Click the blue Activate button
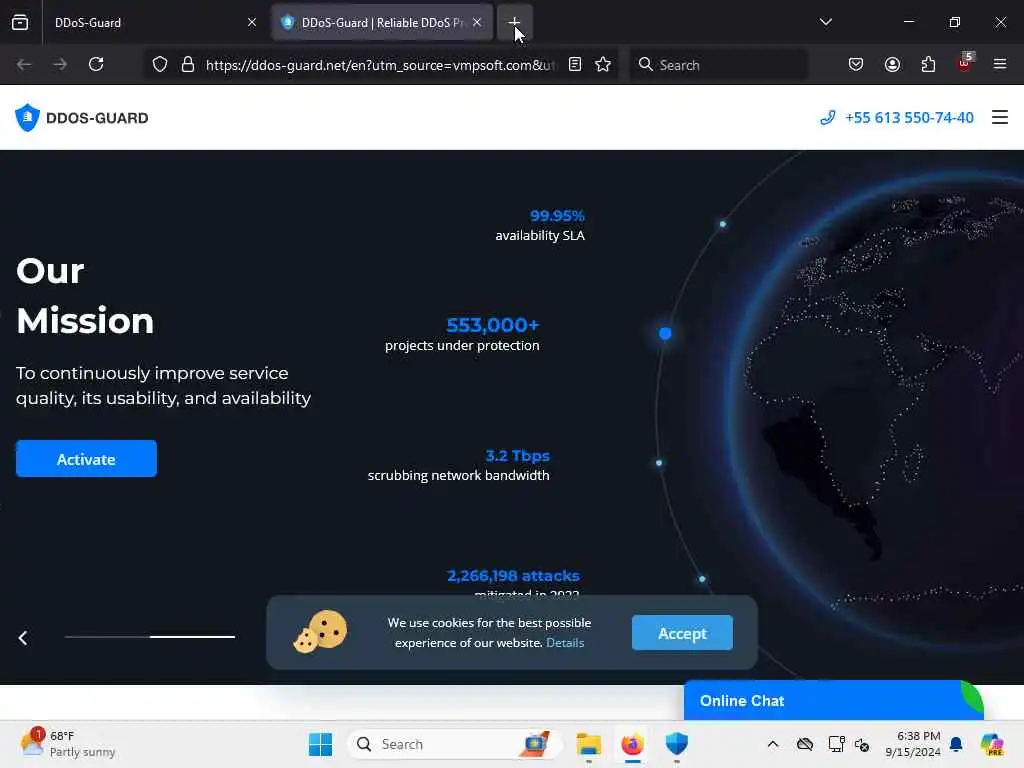 pyautogui.click(x=86, y=459)
